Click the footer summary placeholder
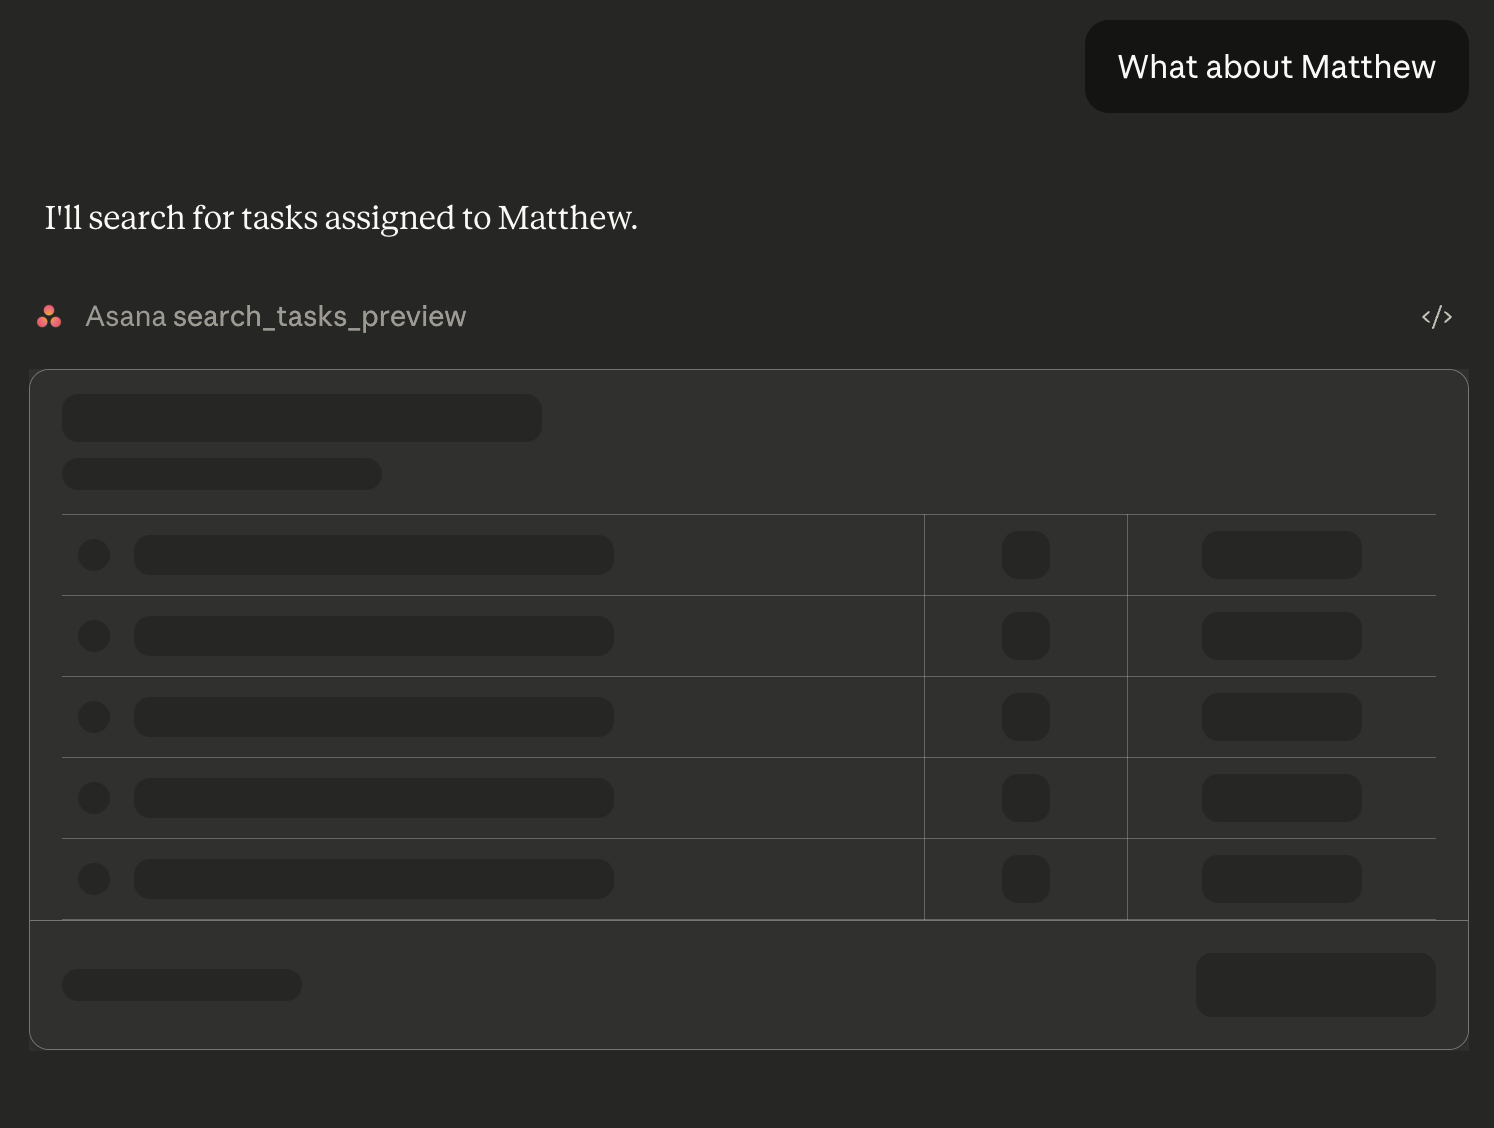Screen dimensions: 1494x1128 click(181, 984)
